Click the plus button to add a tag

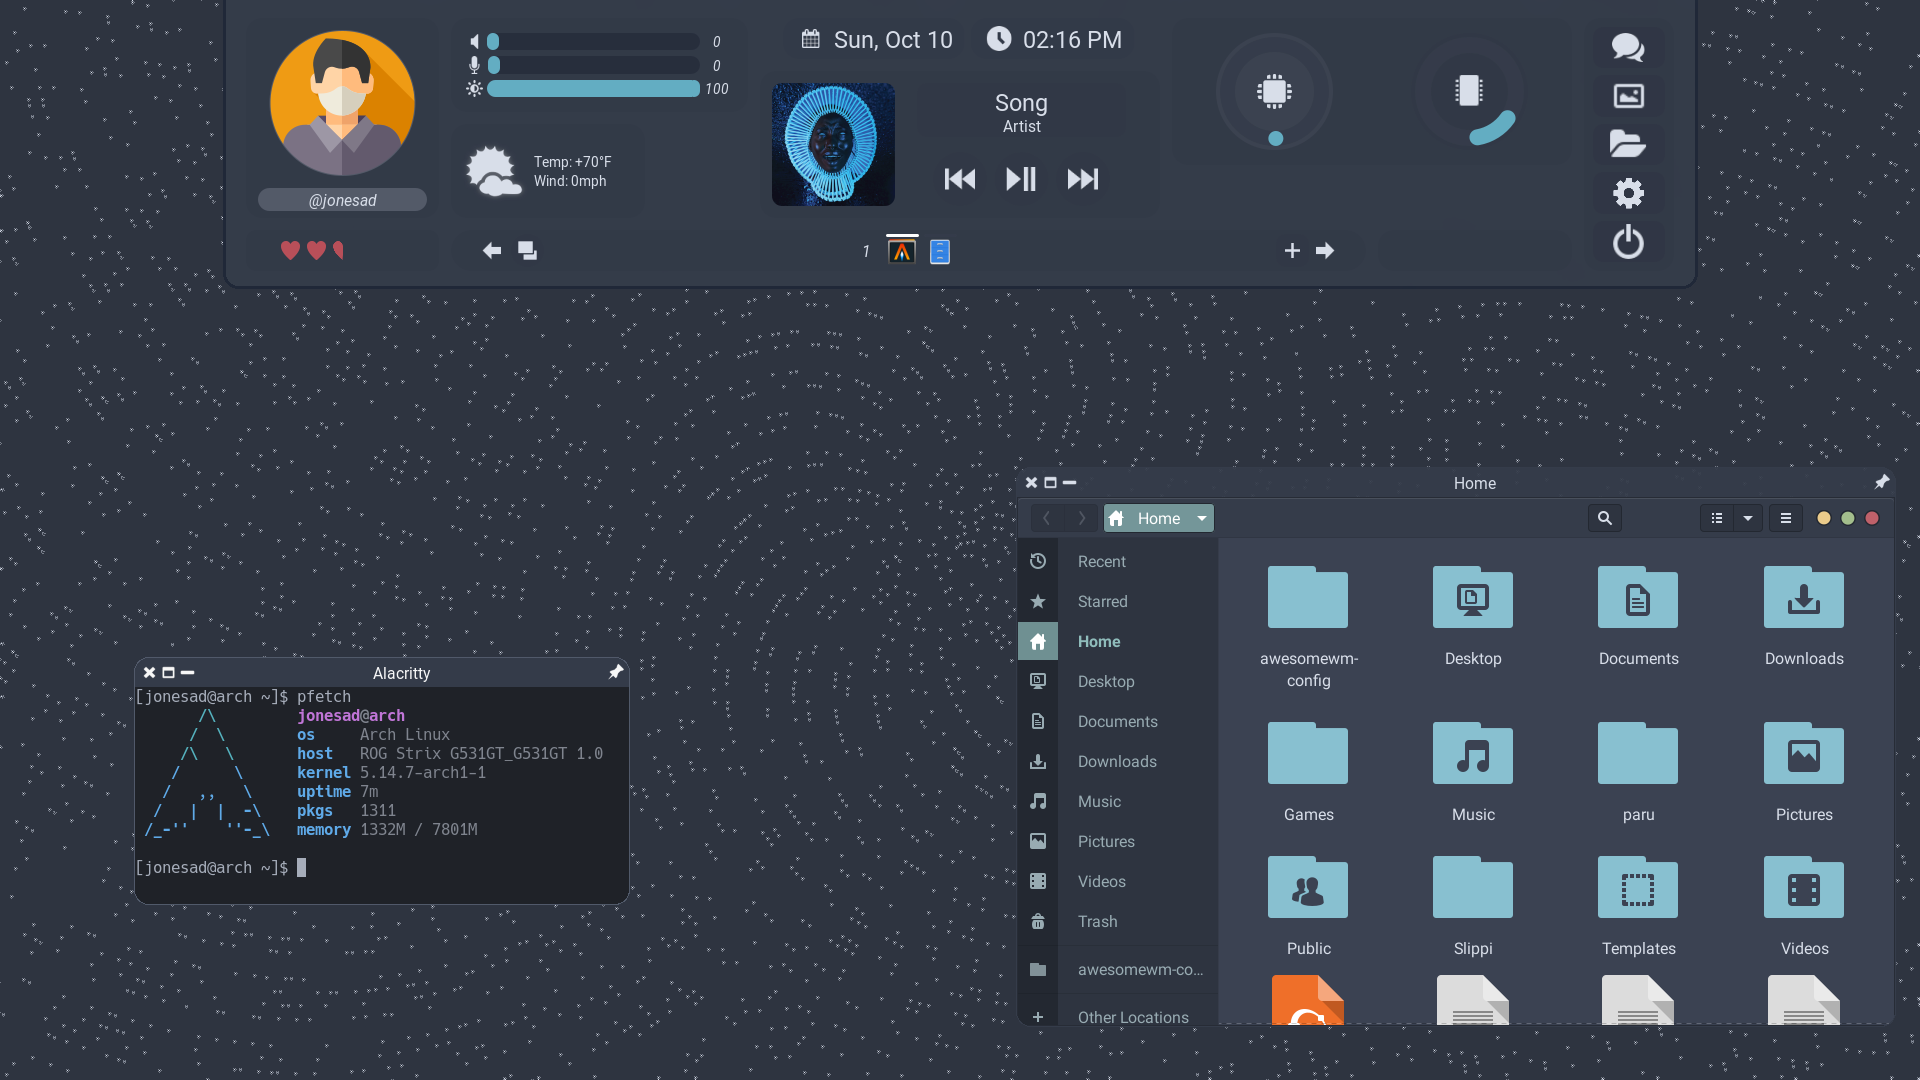(1292, 250)
